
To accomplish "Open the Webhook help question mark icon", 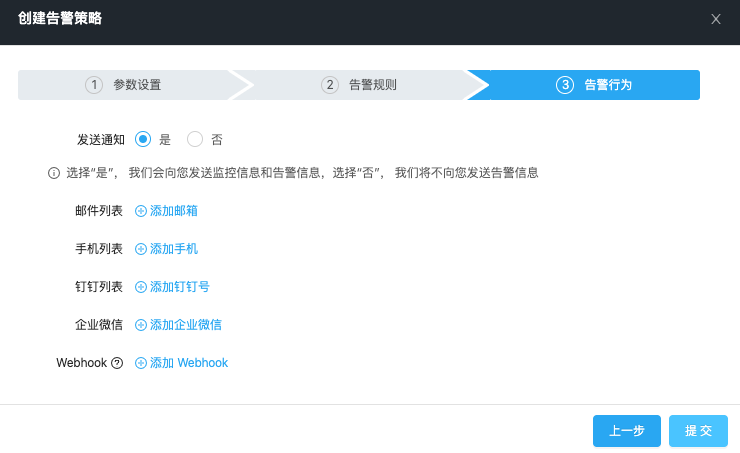I will 117,363.
